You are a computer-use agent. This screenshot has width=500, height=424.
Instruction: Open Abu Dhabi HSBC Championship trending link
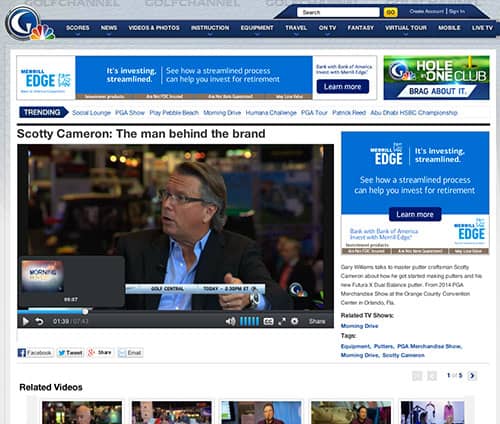coord(414,113)
